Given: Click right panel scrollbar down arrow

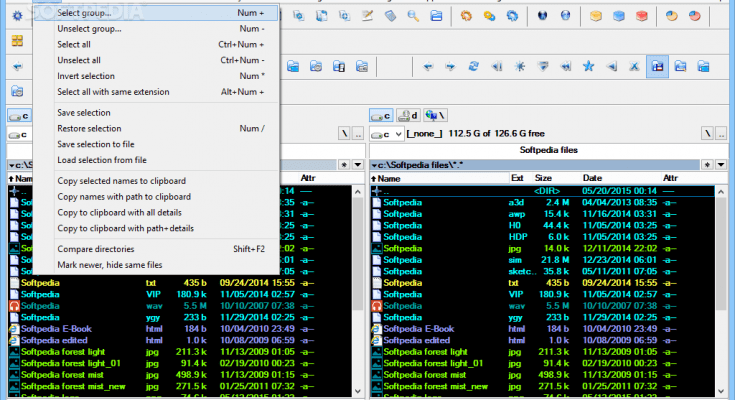Looking at the screenshot, I should tap(721, 391).
